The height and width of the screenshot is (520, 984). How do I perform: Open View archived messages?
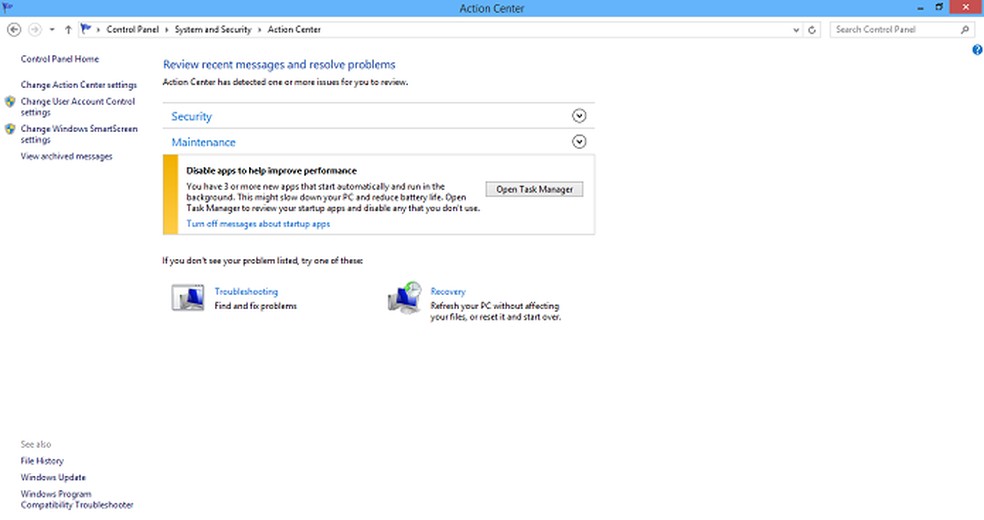pyautogui.click(x=67, y=156)
